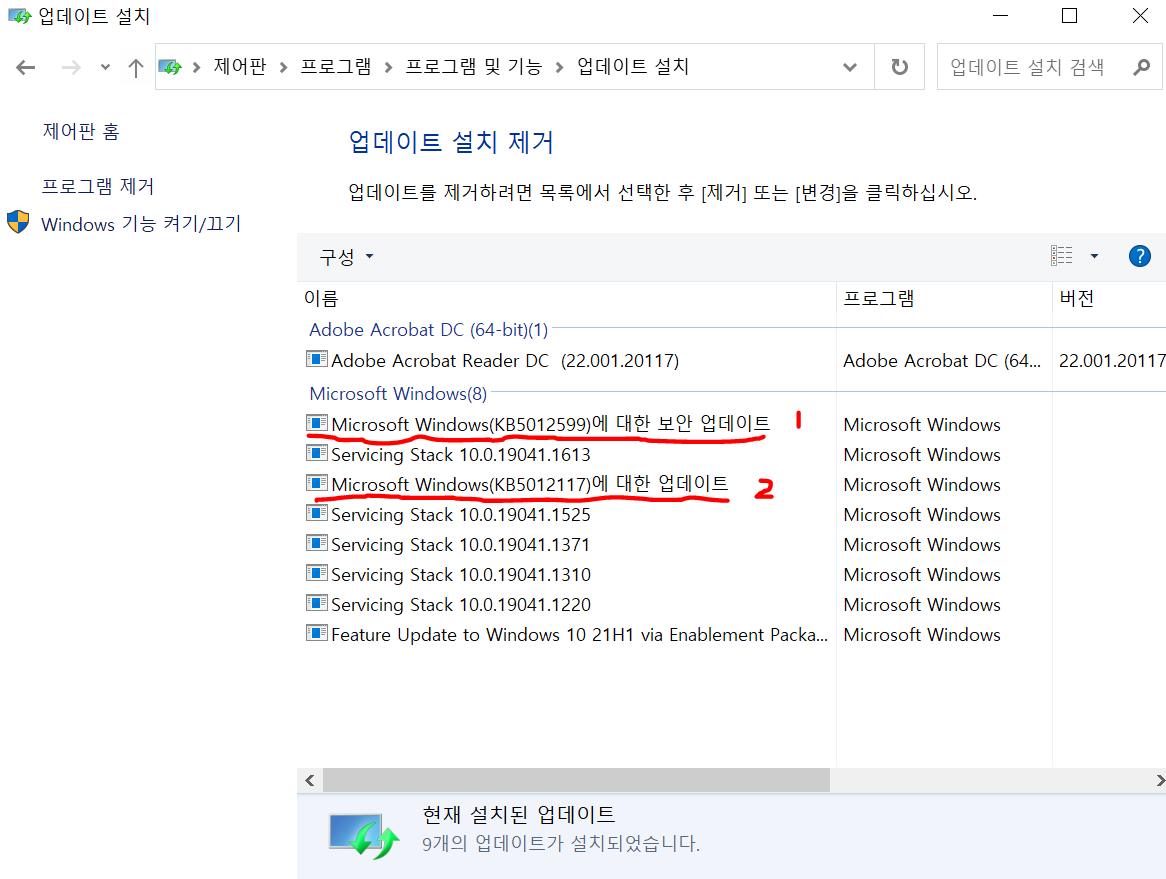Collapse the Microsoft Windows(8) group

pyautogui.click(x=398, y=393)
